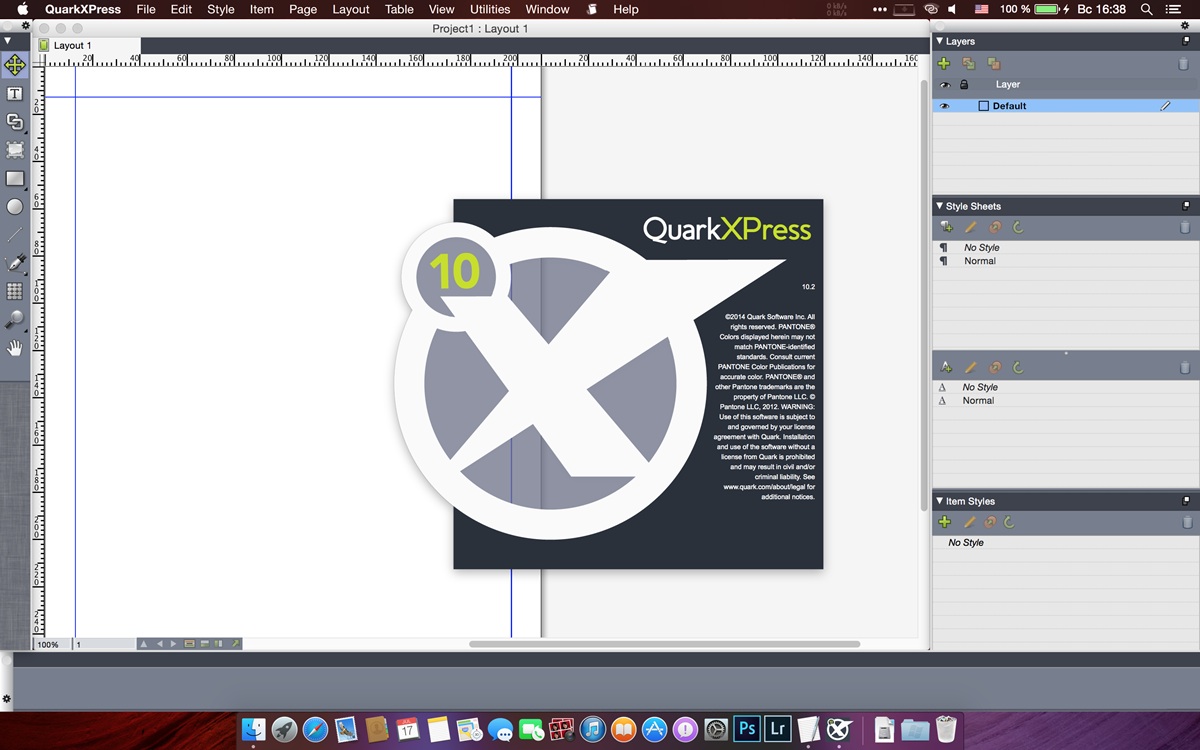1200x750 pixels.
Task: Select the Pan hand tool
Action: pyautogui.click(x=15, y=348)
